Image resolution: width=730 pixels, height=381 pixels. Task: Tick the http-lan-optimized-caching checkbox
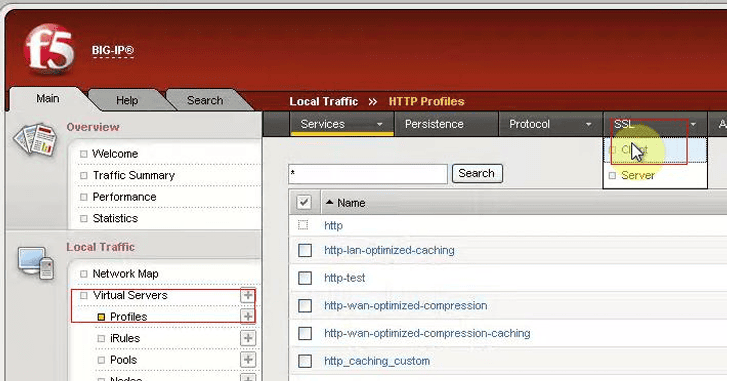(x=305, y=251)
